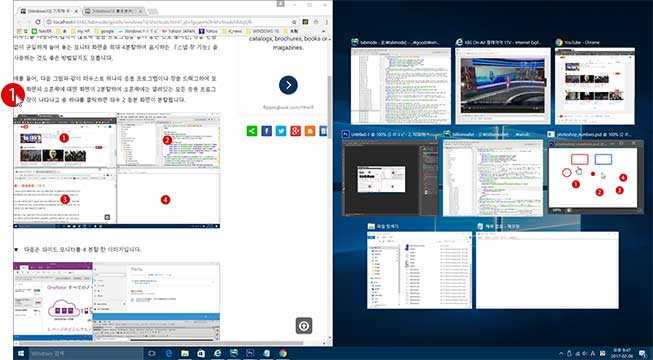Image resolution: width=653 pixels, height=360 pixels.
Task: Open the Yahoo JAPAN bookmark
Action: 179,31
